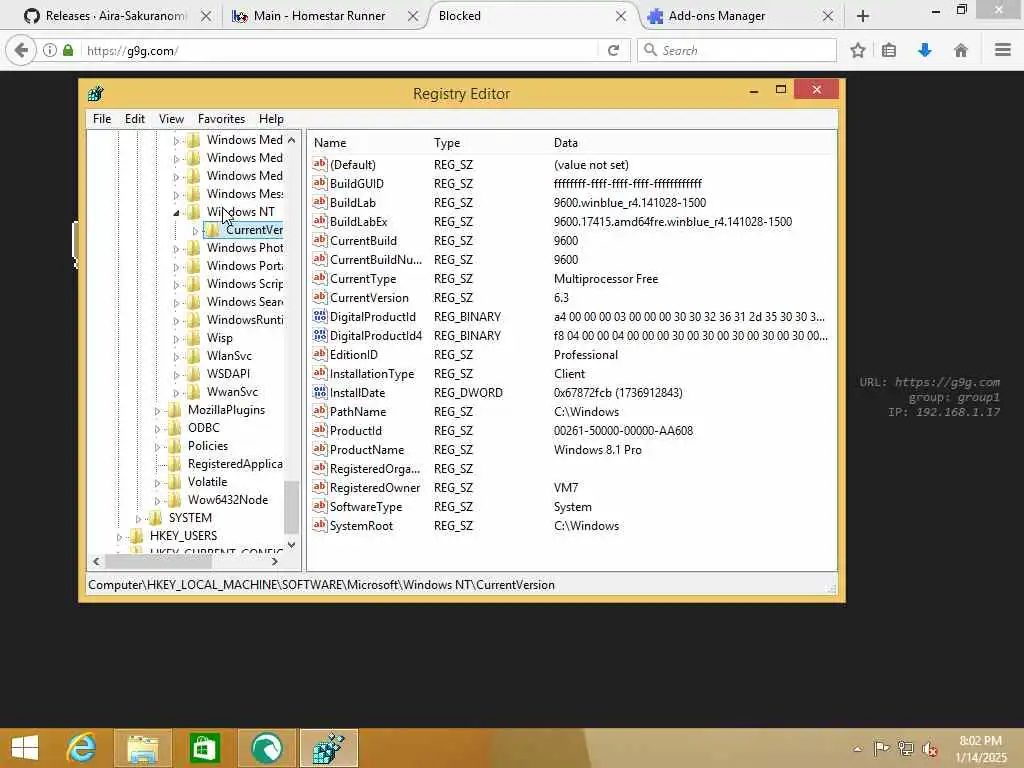Open the green round app taskbar icon

(266, 748)
